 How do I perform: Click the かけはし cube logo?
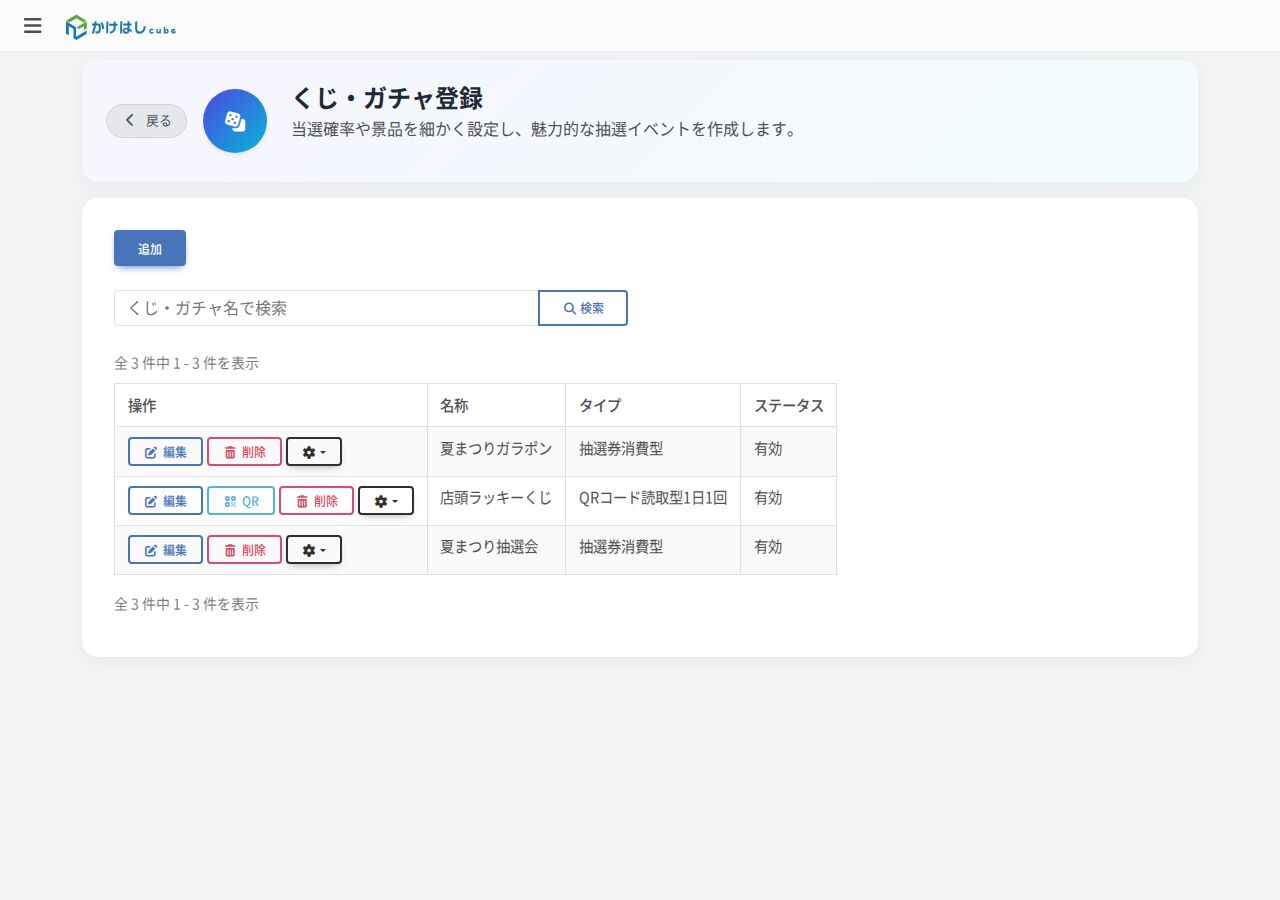tap(121, 27)
